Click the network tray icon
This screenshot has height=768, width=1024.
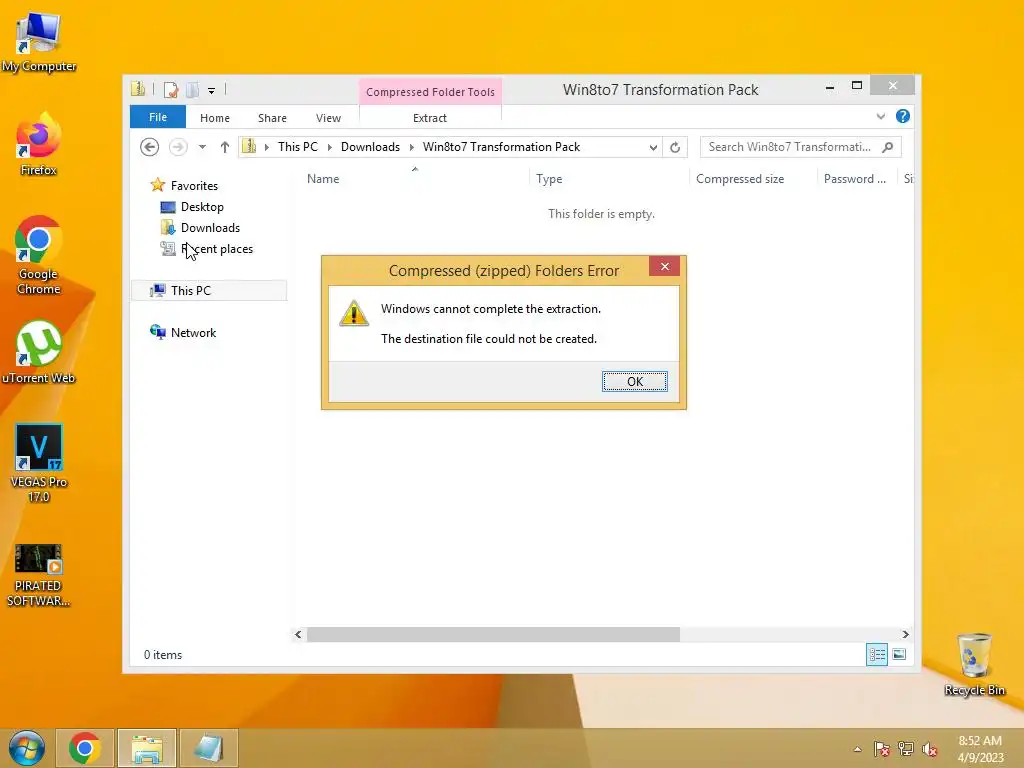point(905,749)
